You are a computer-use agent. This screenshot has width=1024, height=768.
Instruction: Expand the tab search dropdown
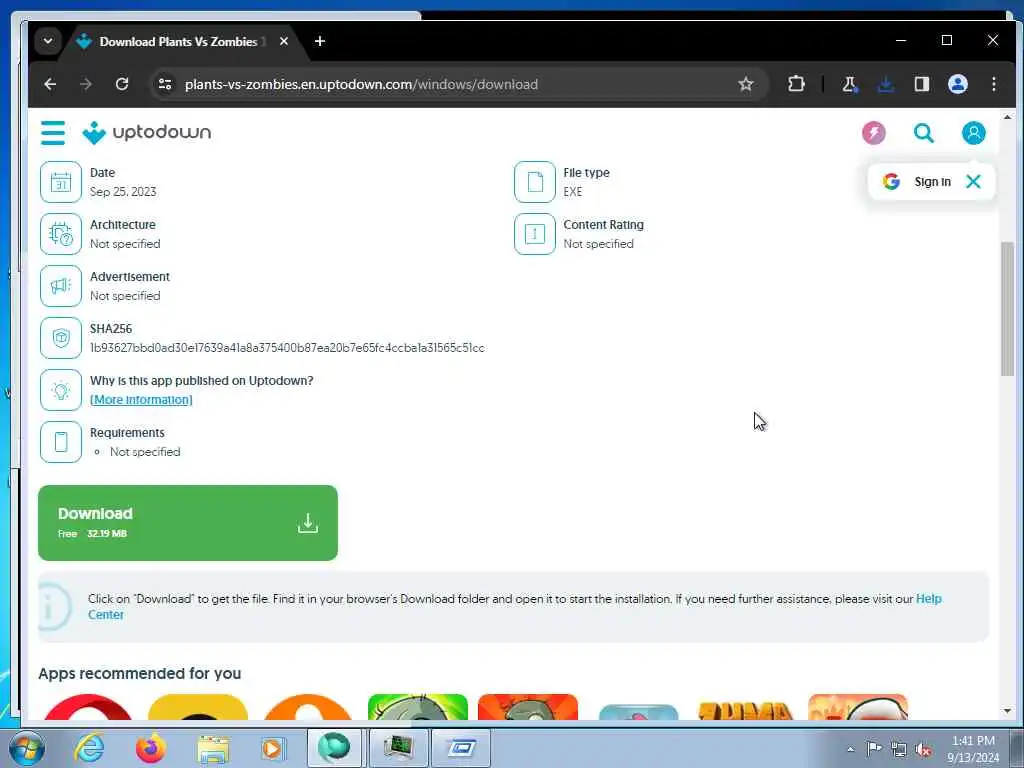tap(48, 41)
